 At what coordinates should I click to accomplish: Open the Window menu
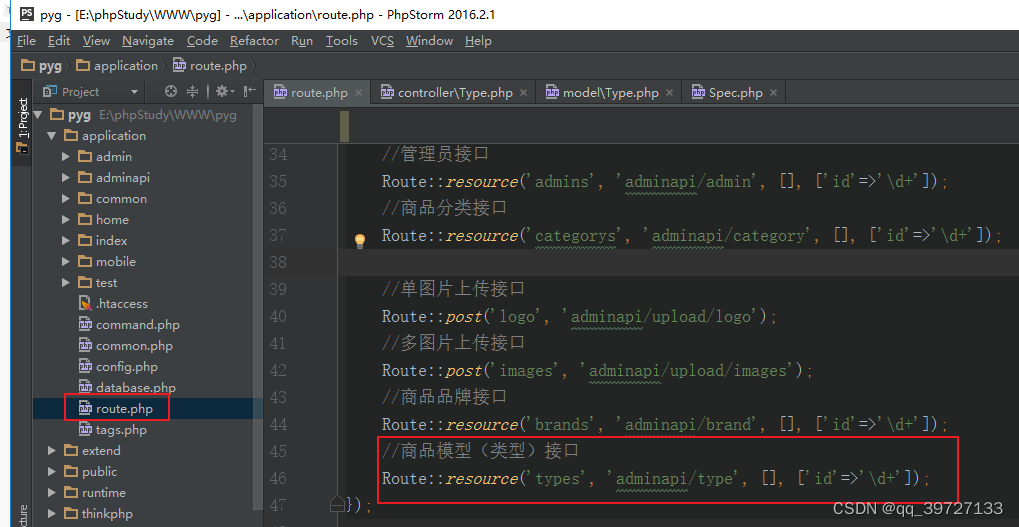(429, 41)
